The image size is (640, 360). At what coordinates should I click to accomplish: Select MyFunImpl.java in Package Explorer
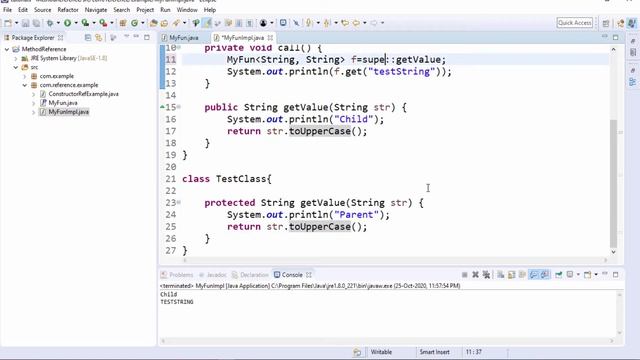tap(69, 112)
